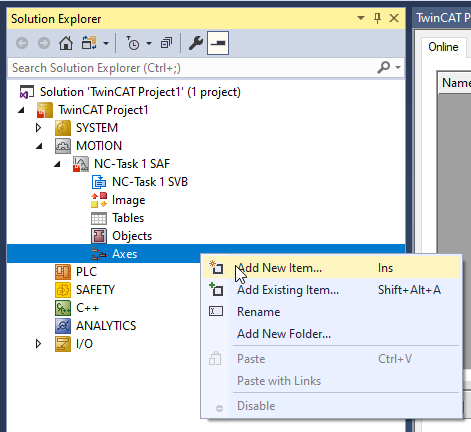Toggle the Preview Selected Items button
The image size is (471, 432).
click(x=218, y=43)
